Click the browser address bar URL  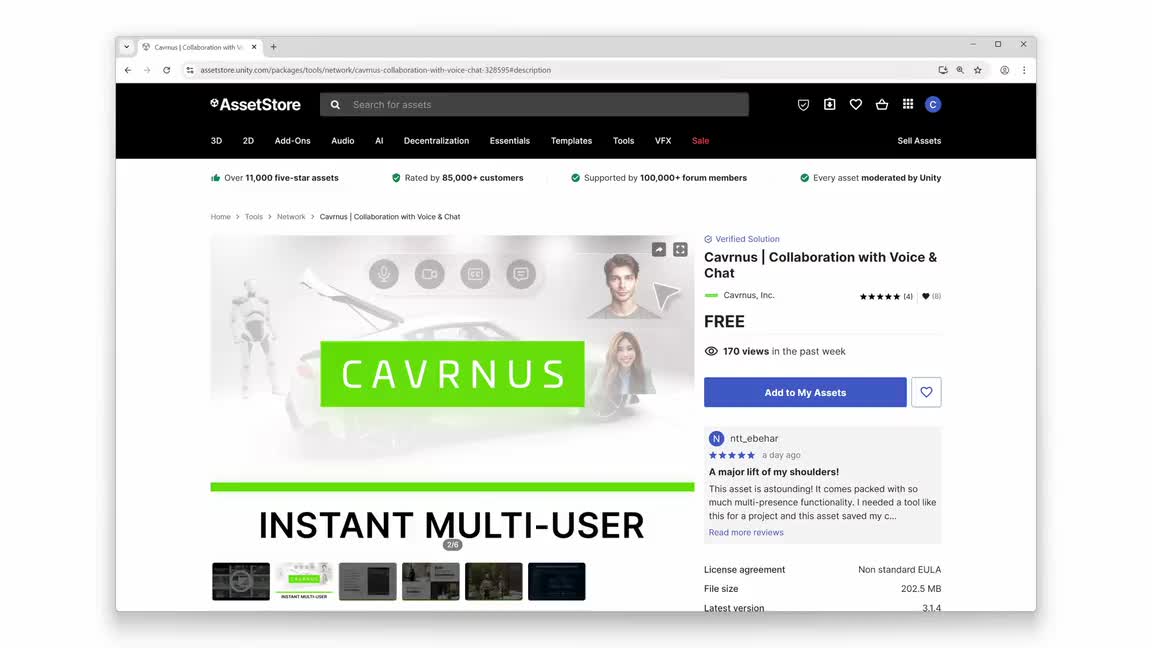(375, 70)
